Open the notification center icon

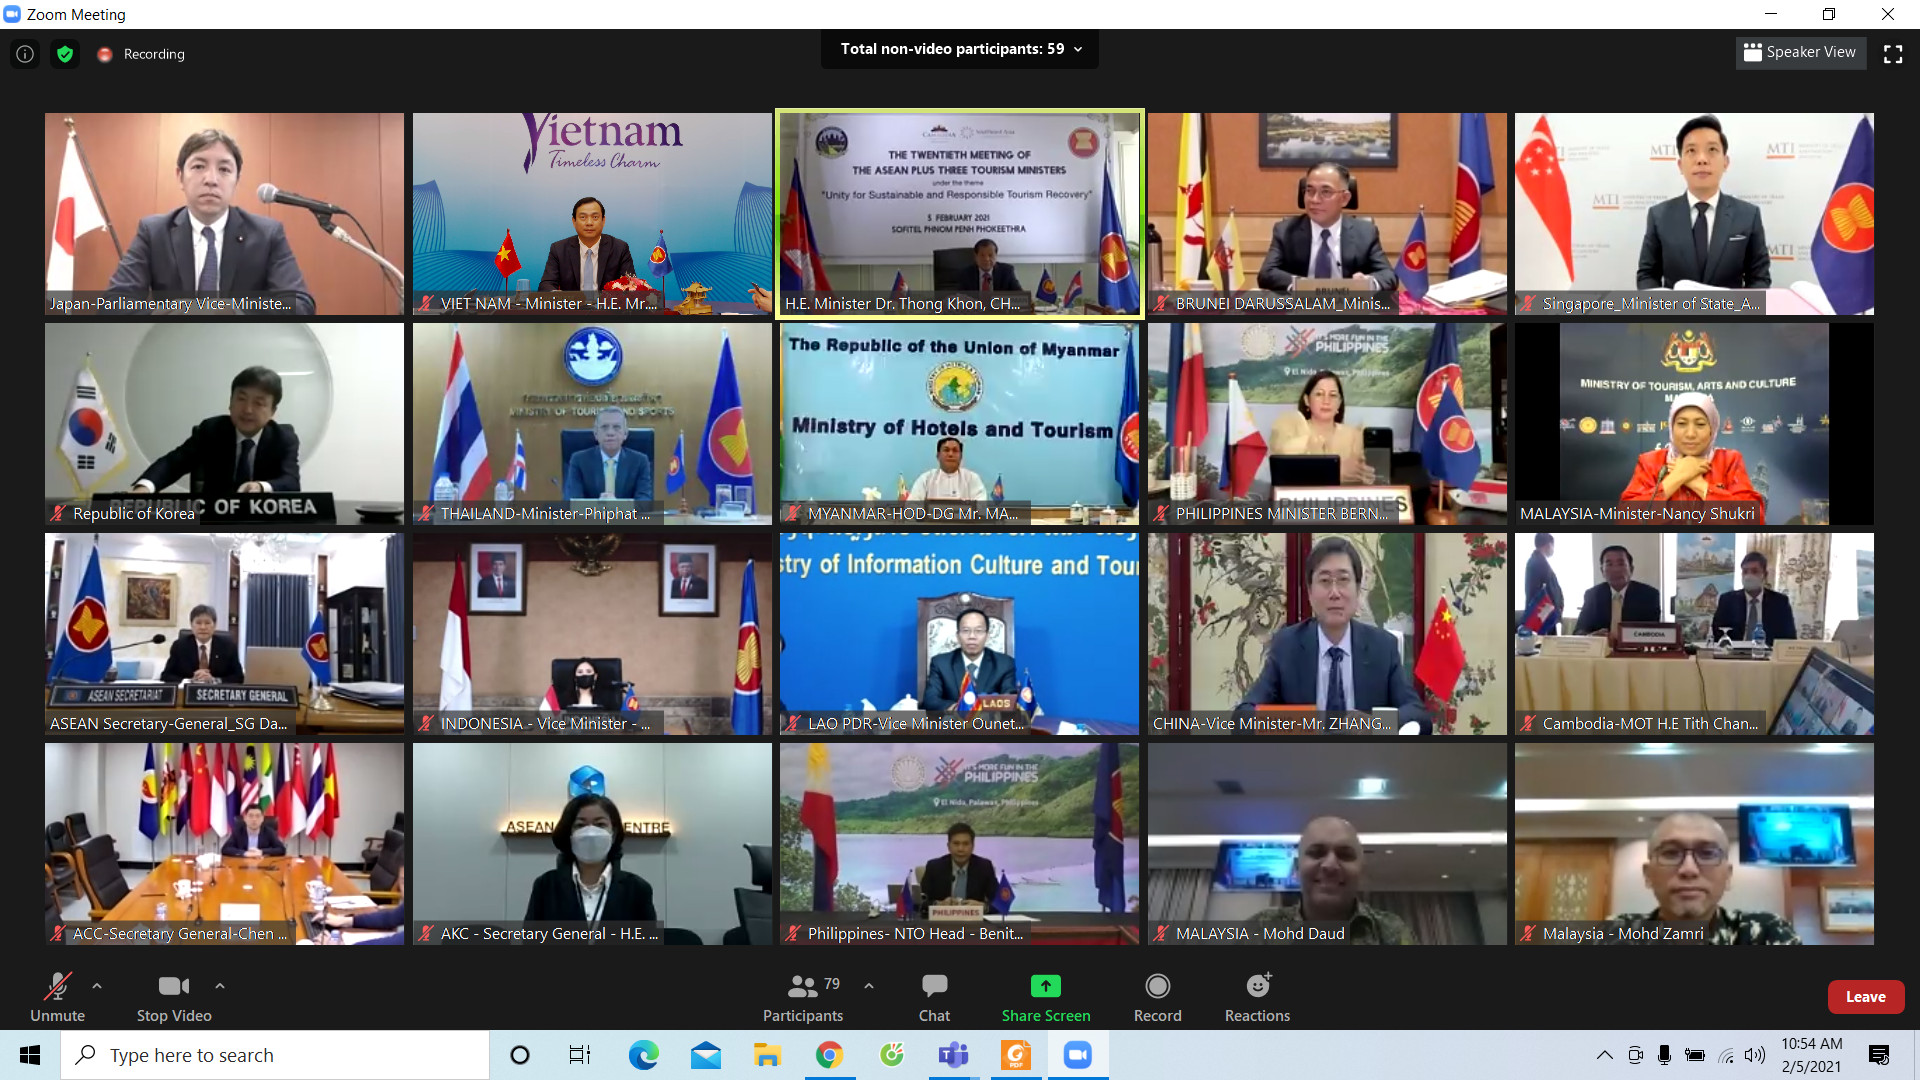(1879, 1055)
